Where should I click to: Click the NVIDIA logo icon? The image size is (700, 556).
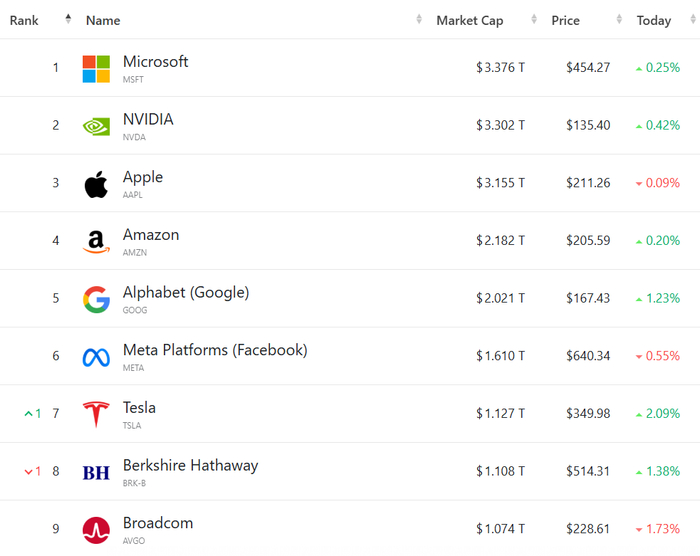click(x=96, y=126)
